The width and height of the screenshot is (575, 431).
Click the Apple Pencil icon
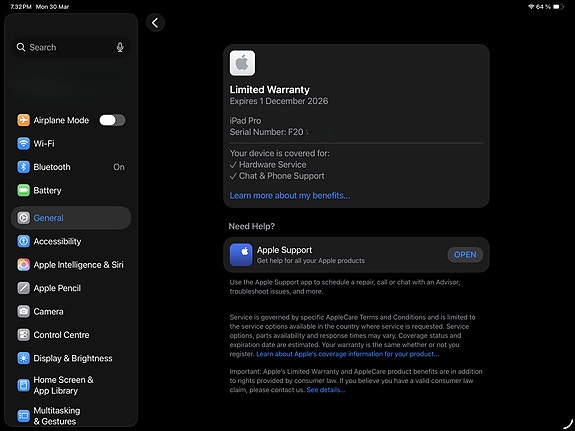(x=23, y=288)
